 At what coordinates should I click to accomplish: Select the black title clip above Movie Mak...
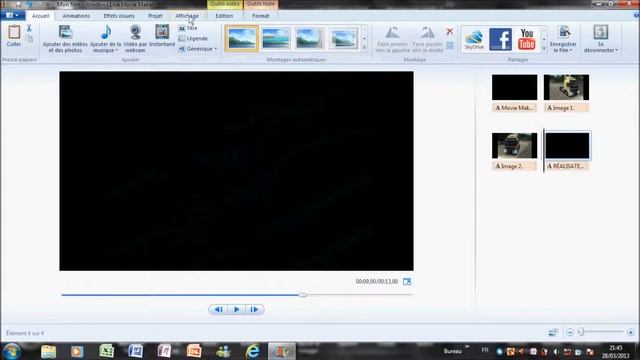click(514, 87)
